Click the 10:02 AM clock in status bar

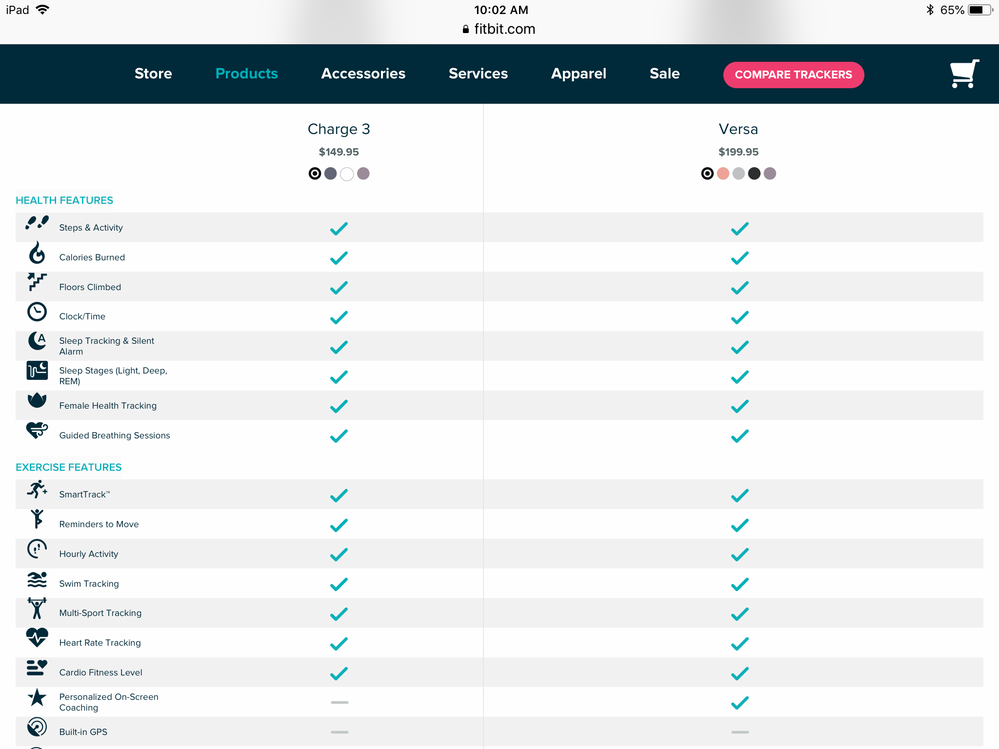point(501,10)
